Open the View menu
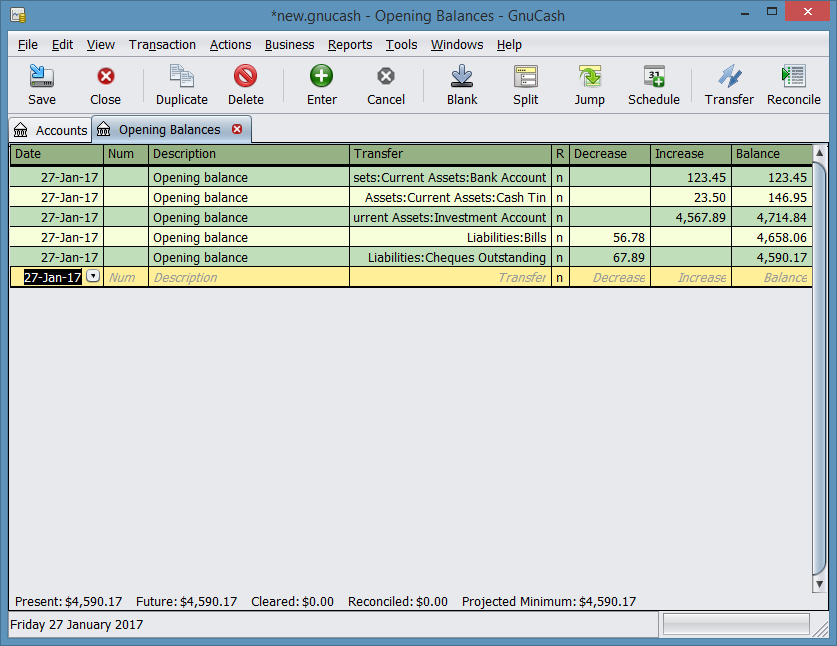Screen dimensions: 837x646 pyautogui.click(x=101, y=45)
